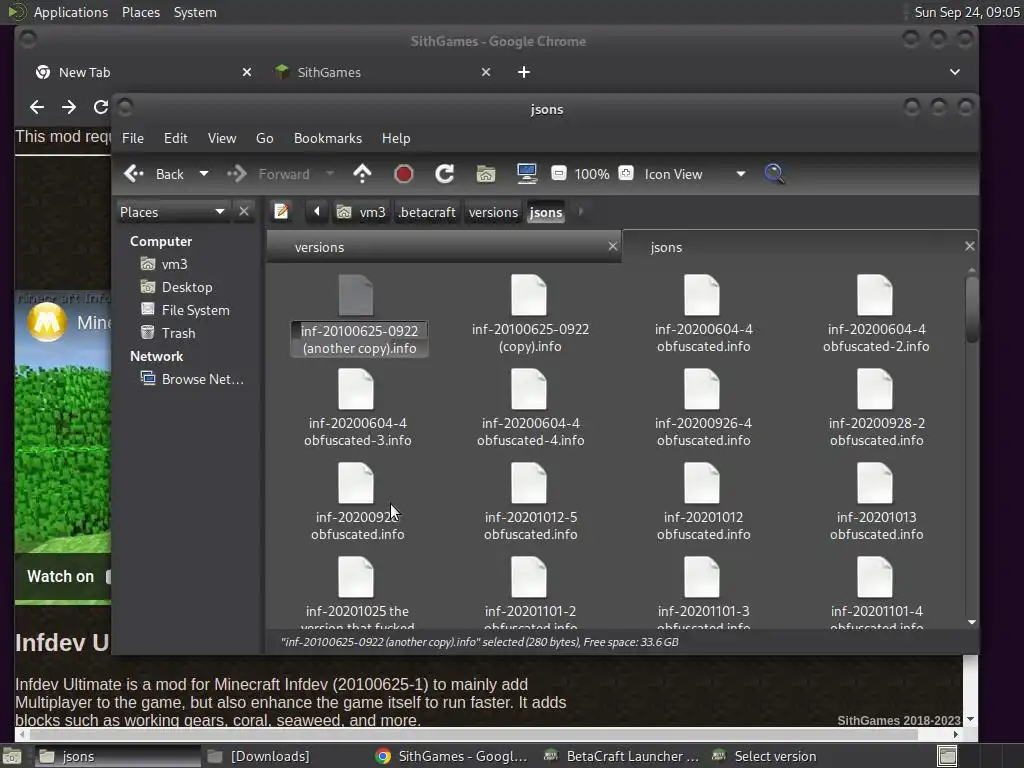Open the Home folder toolbar icon
1024x768 pixels.
coord(485,174)
